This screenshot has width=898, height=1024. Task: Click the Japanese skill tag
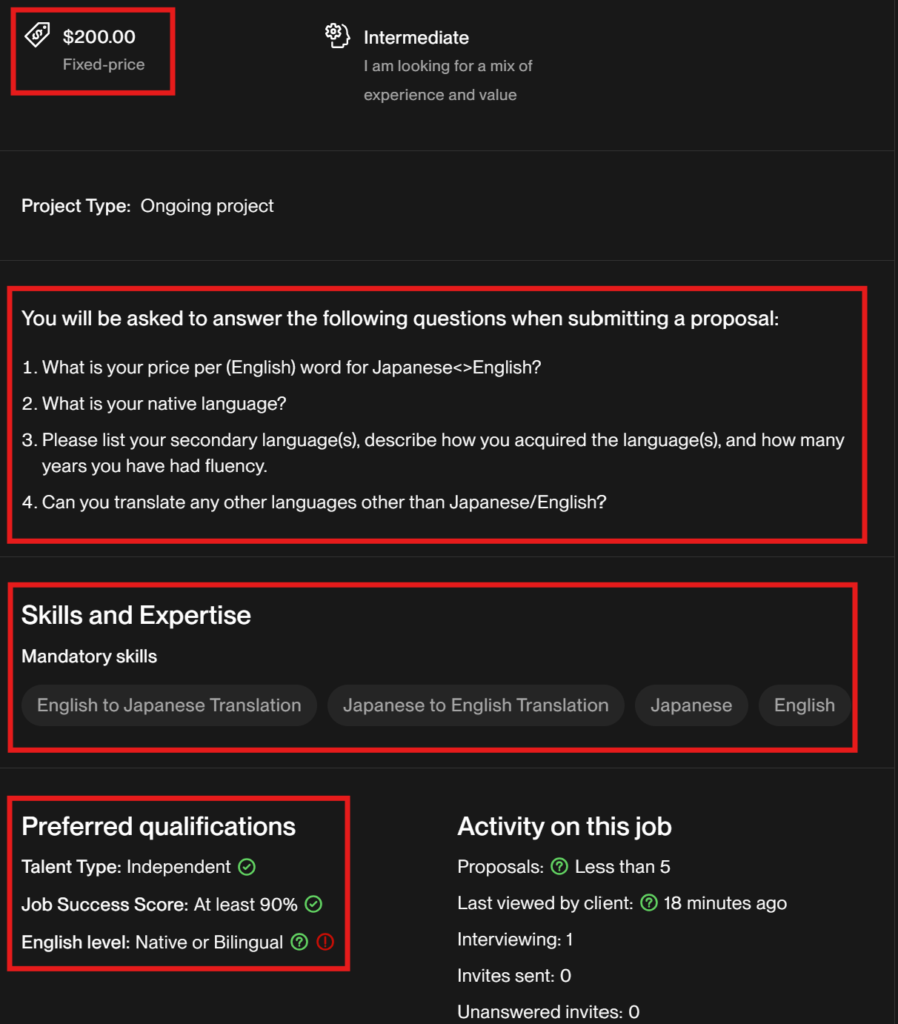point(691,705)
